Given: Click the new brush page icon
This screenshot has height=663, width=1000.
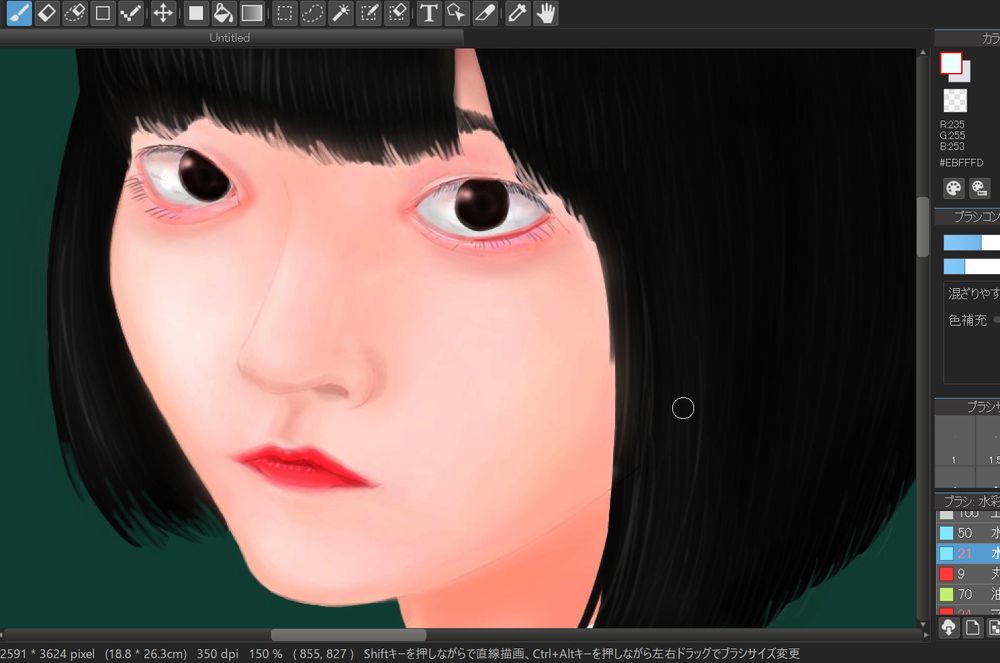Looking at the screenshot, I should [x=972, y=628].
